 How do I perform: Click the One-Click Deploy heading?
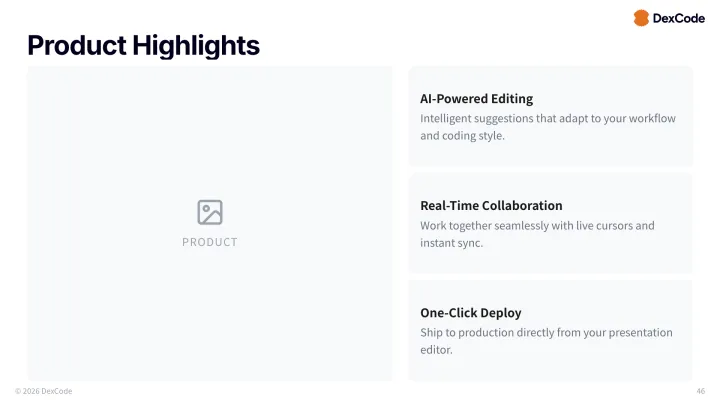point(470,313)
